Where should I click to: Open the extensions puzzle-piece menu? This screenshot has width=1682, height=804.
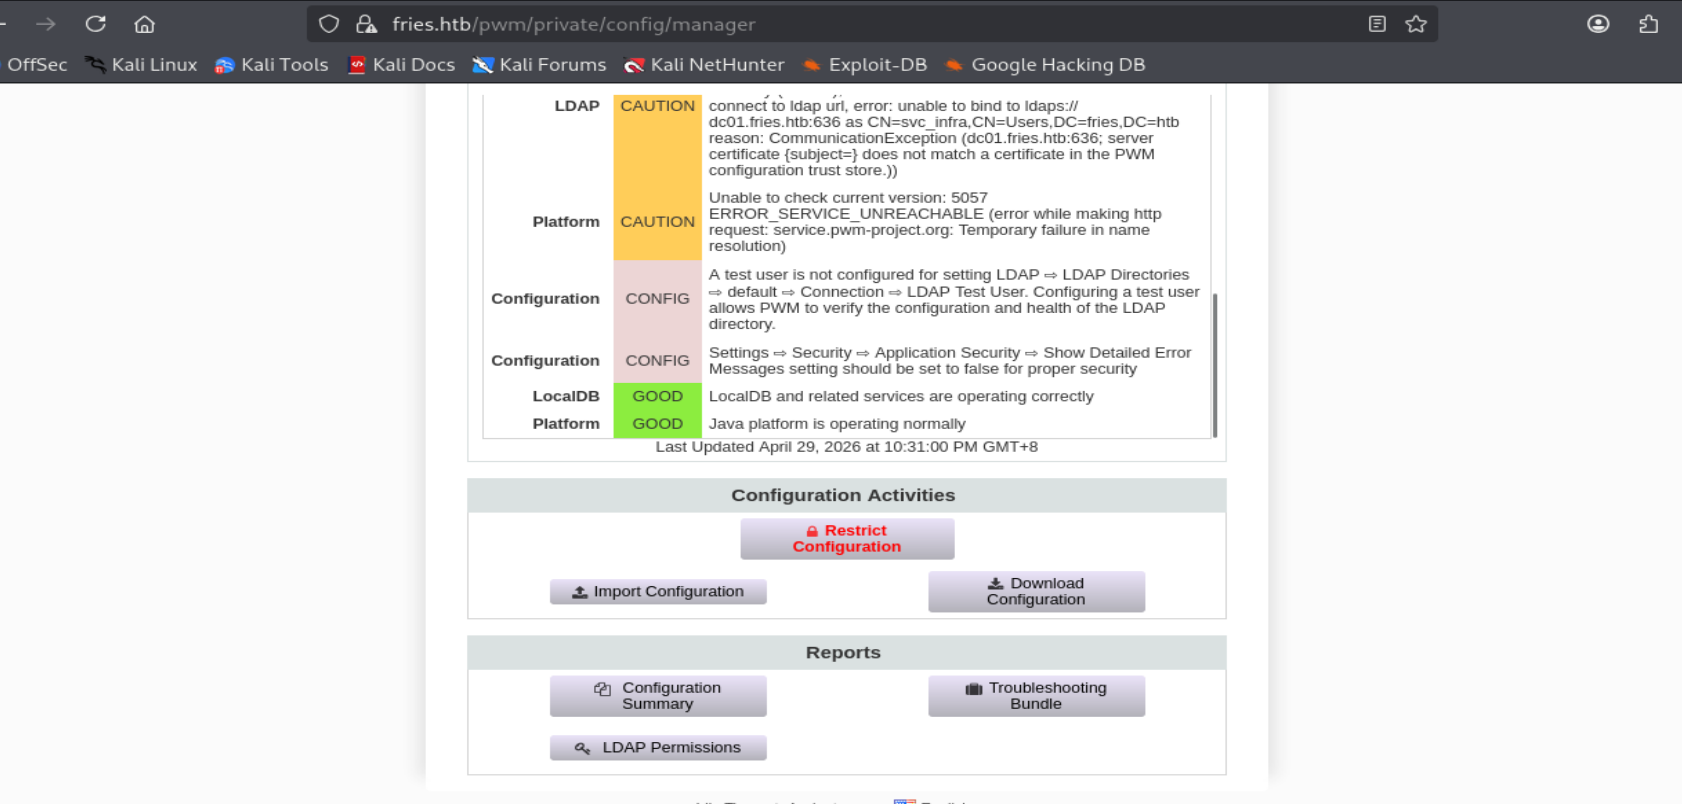[x=1649, y=24]
